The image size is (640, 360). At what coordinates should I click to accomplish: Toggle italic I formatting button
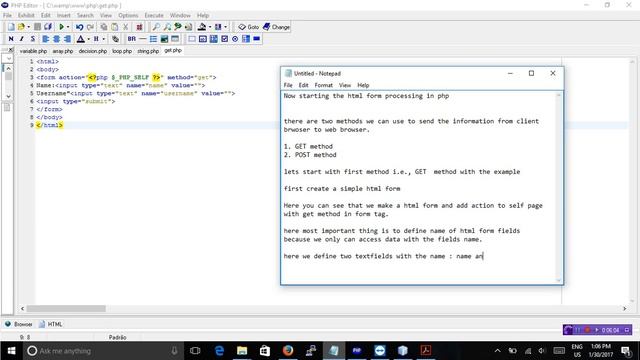click(x=22, y=39)
